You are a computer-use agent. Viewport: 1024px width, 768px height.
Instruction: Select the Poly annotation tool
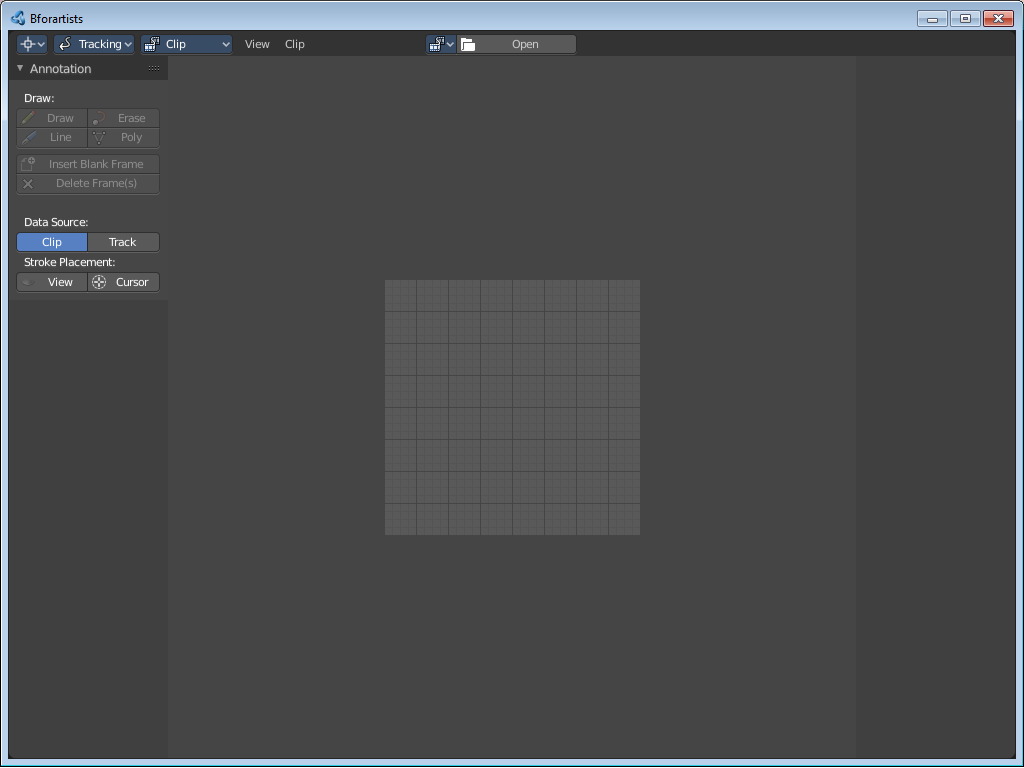(123, 138)
